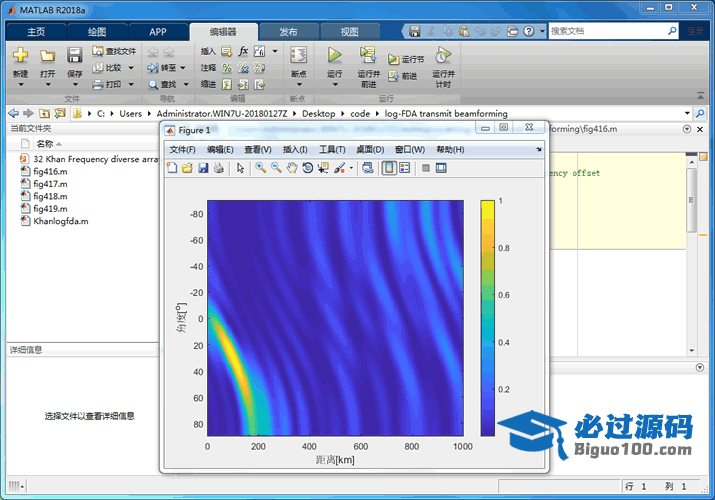Viewport: 715px width, 500px height.
Task: Click the 打印 print button
Action: 107,84
